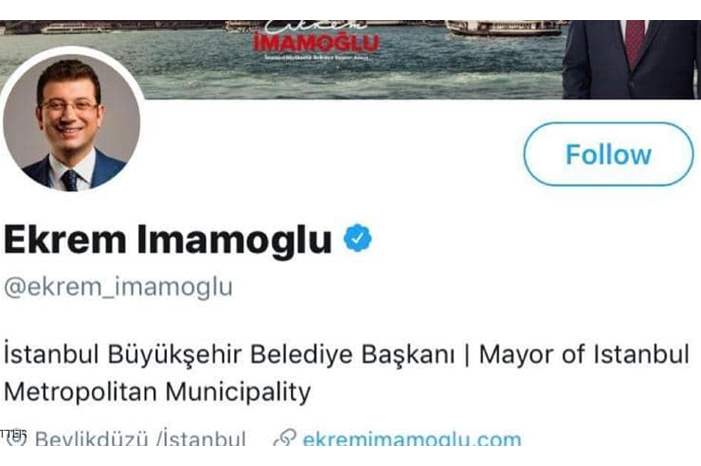Viewport: 701px width, 466px height.
Task: Open the ekremimamoglu.com website link
Action: tap(412, 439)
